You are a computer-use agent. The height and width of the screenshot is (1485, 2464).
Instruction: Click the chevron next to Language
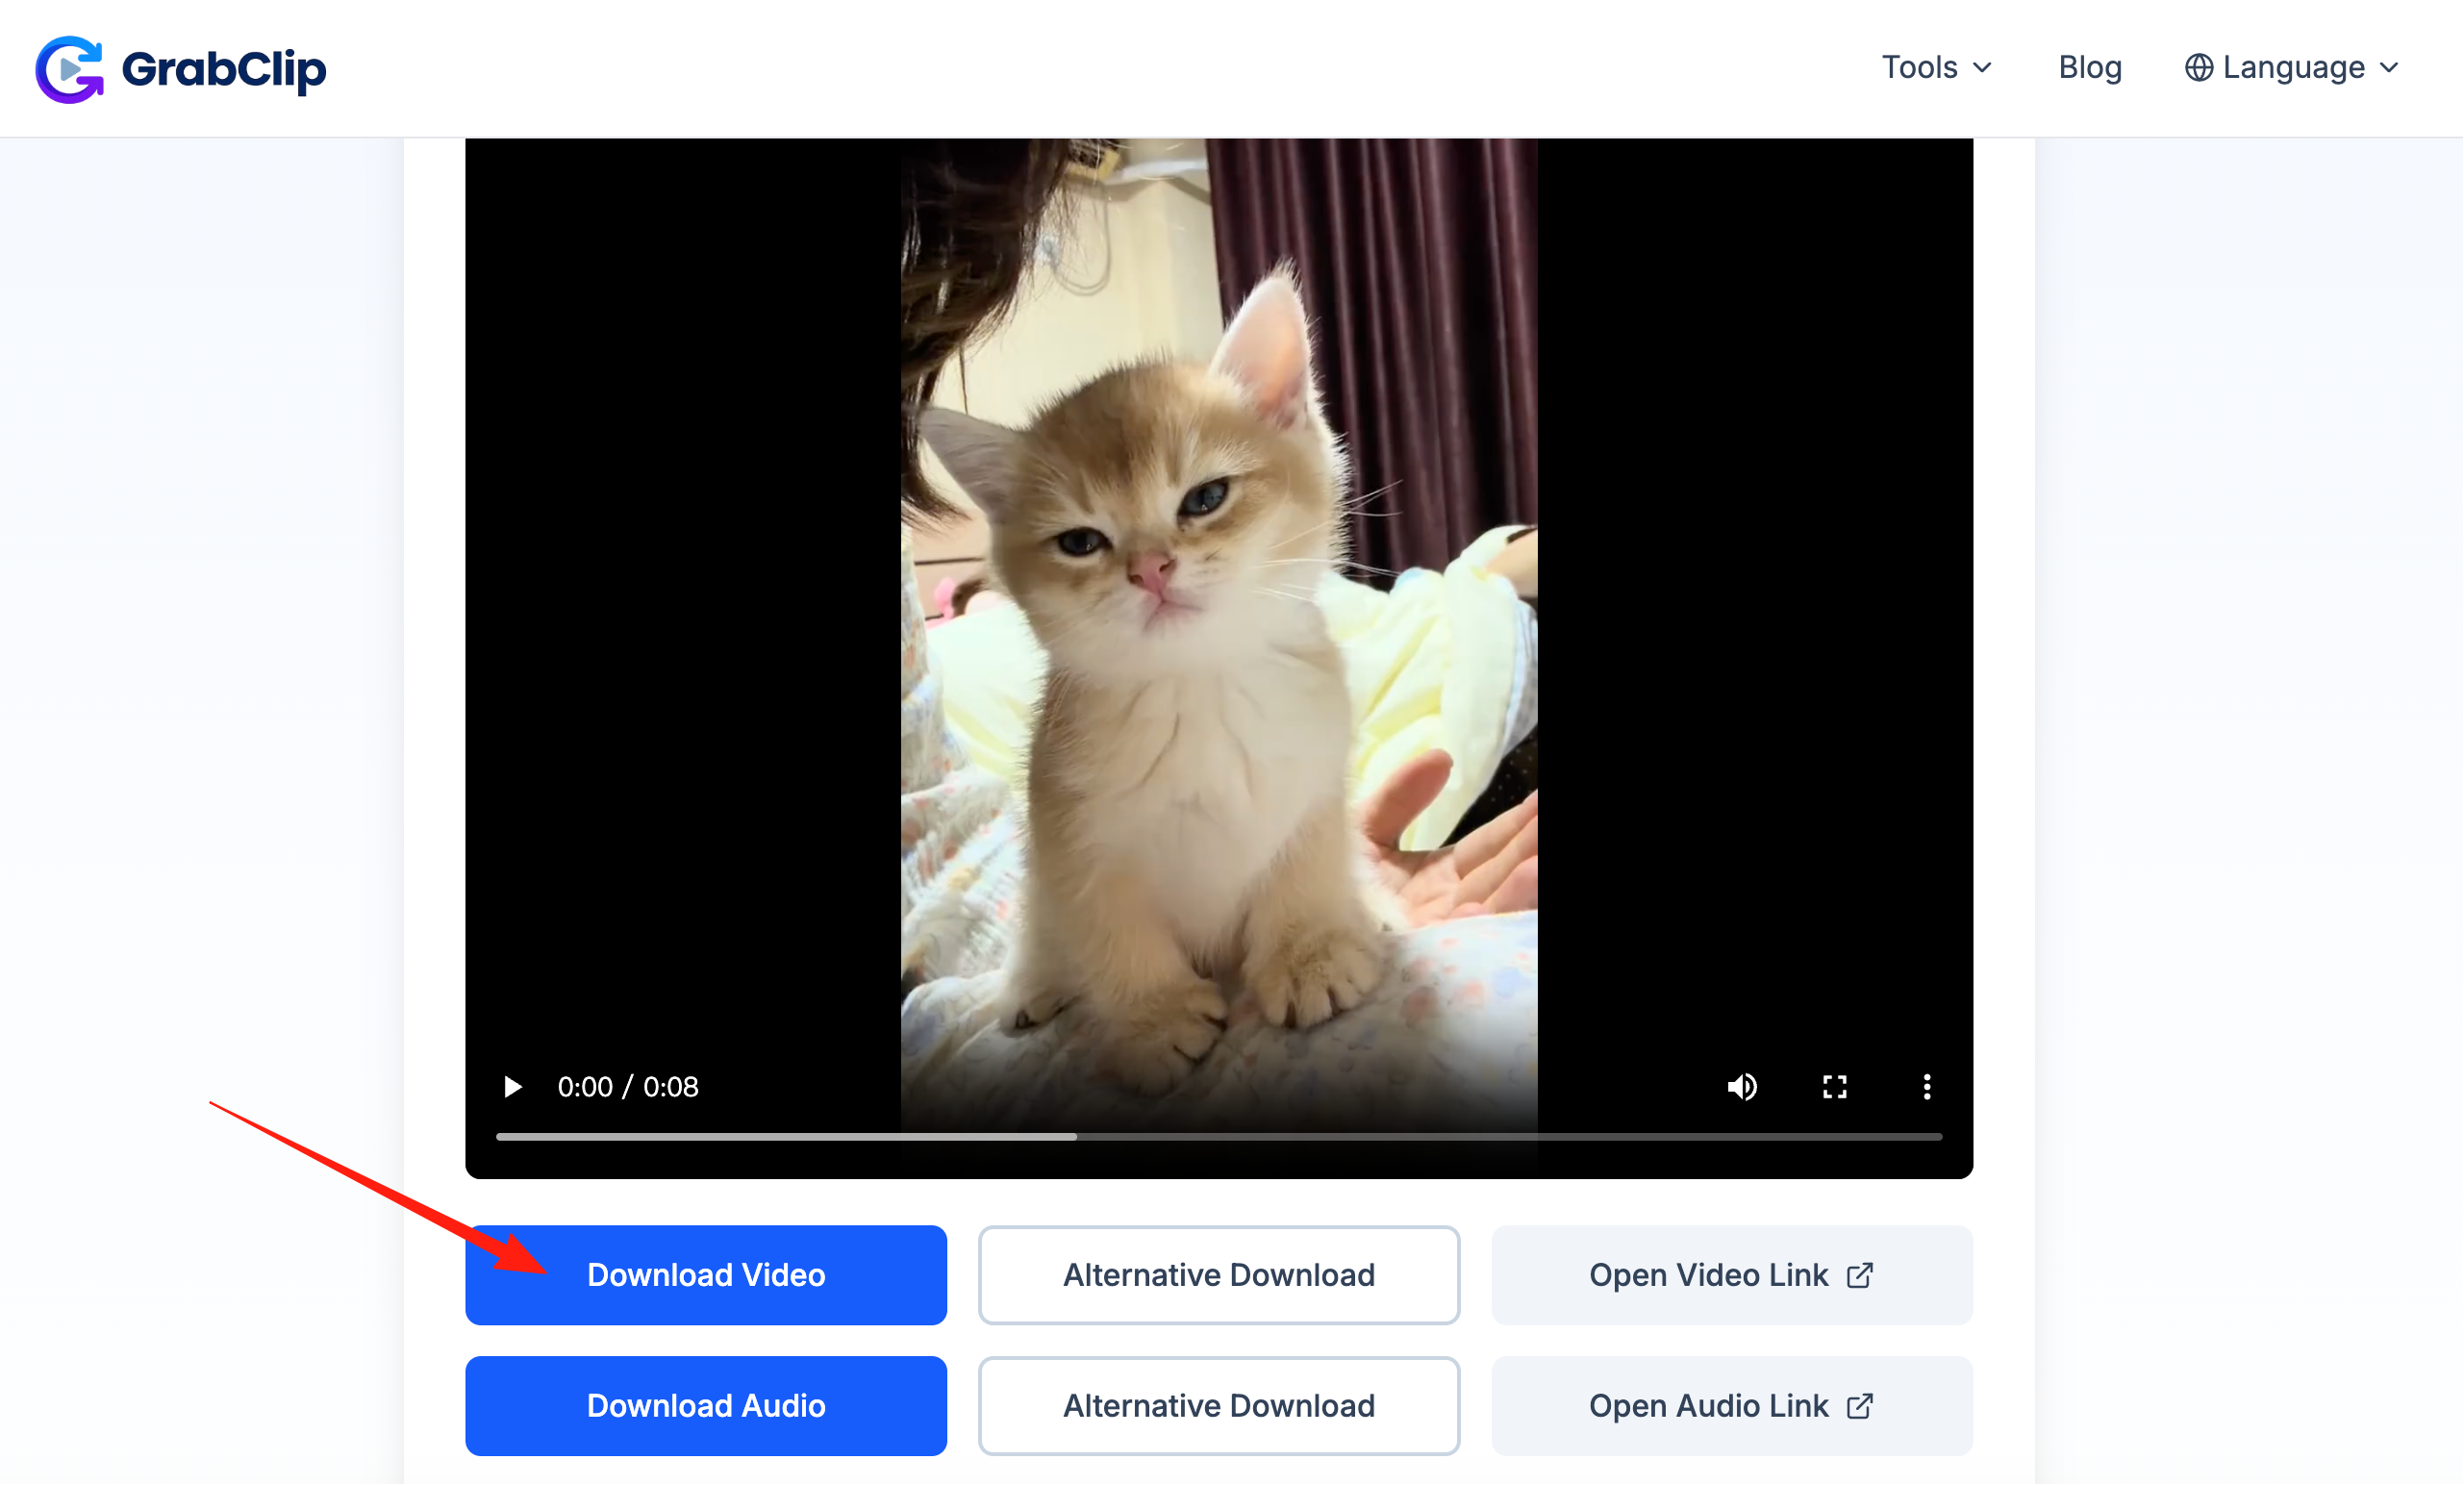pyautogui.click(x=2389, y=68)
